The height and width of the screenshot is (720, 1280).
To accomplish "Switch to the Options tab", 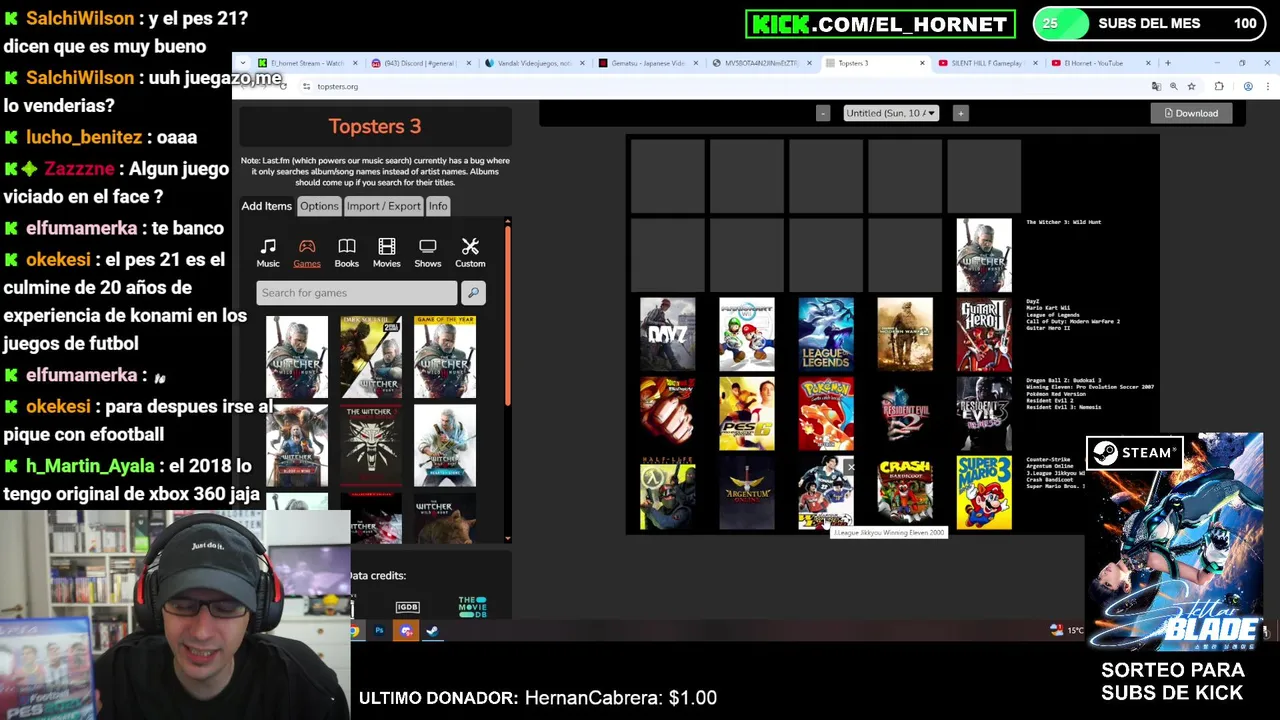I will (x=319, y=206).
